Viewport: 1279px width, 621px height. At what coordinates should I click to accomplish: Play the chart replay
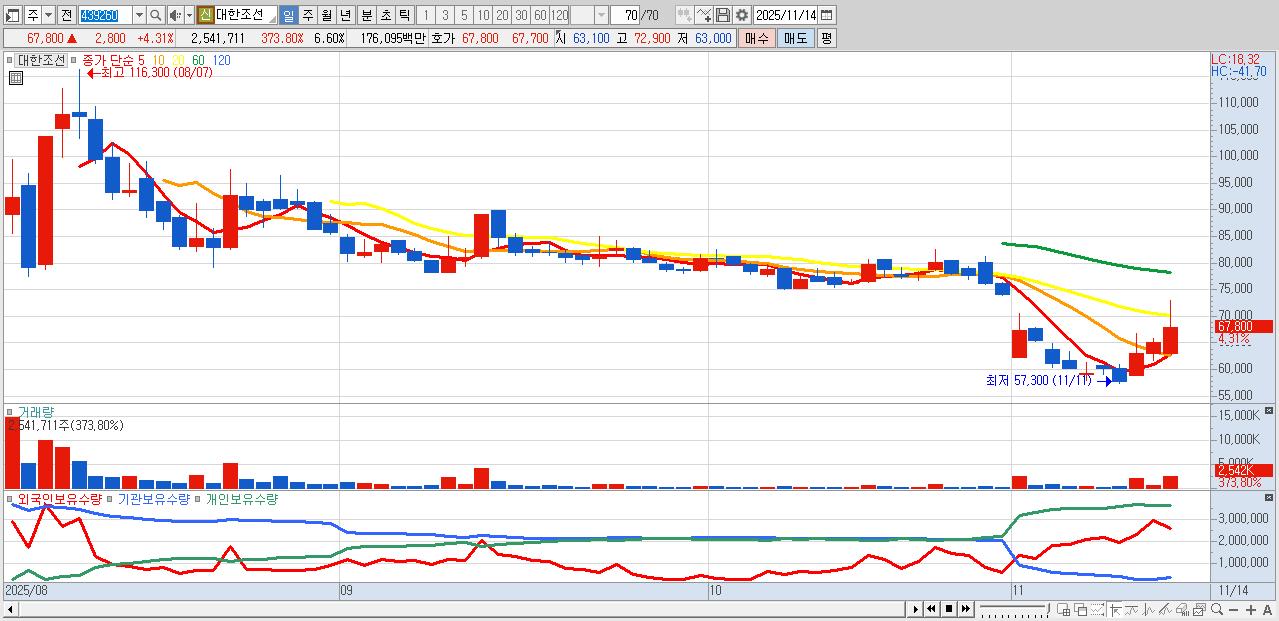click(x=916, y=609)
